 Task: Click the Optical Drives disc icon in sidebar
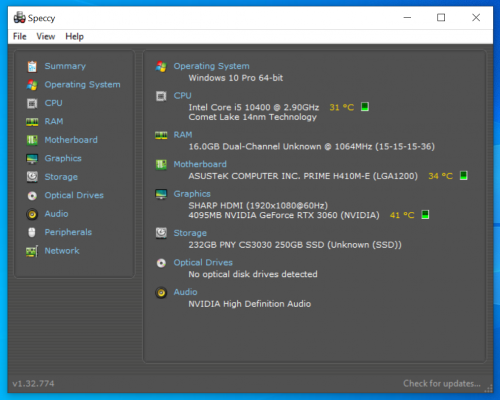point(32,196)
